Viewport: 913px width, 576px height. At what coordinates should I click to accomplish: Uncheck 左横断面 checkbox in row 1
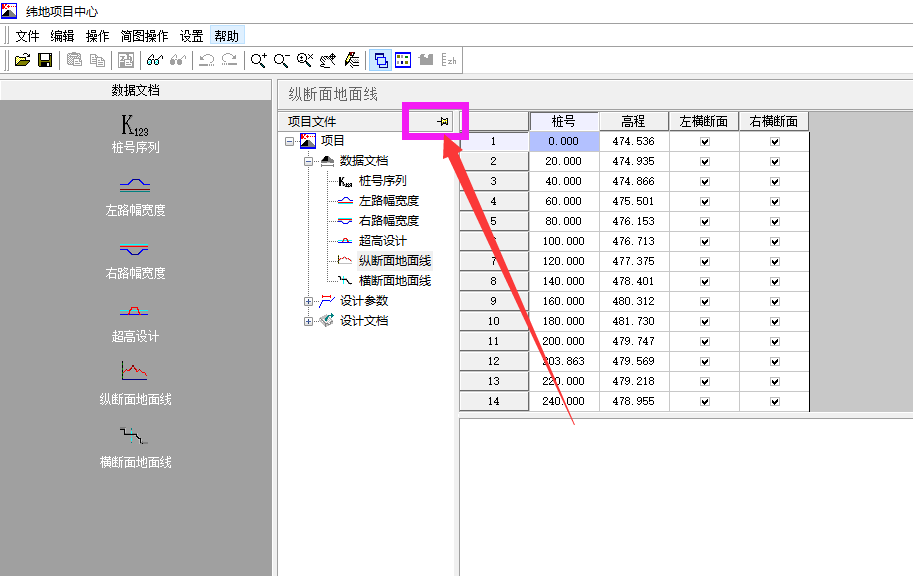coord(705,142)
